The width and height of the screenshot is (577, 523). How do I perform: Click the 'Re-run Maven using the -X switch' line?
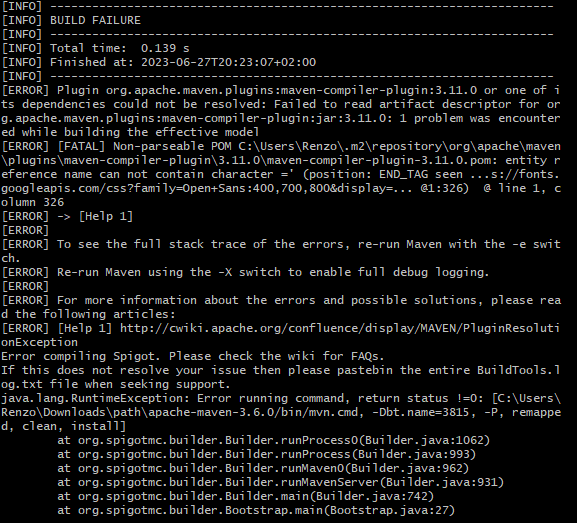click(245, 272)
